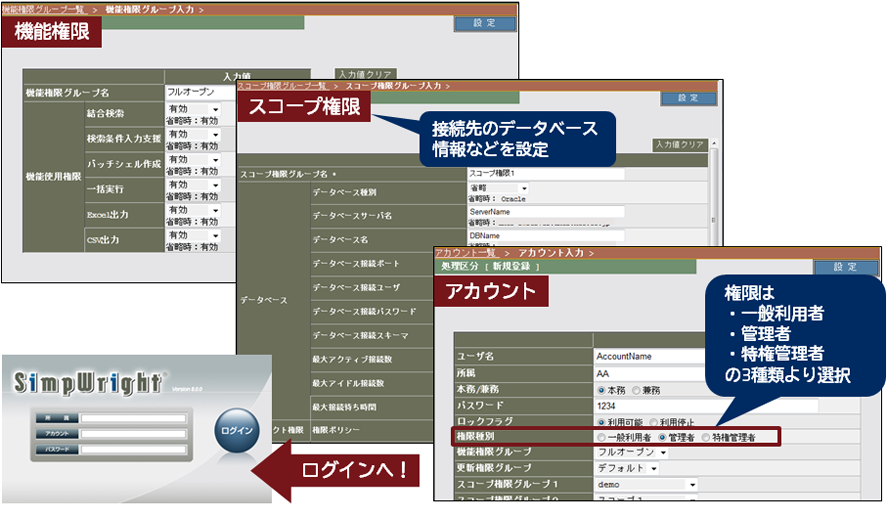Click 最大接続待ち時間 label
The width and height of the screenshot is (890, 506).
[345, 407]
